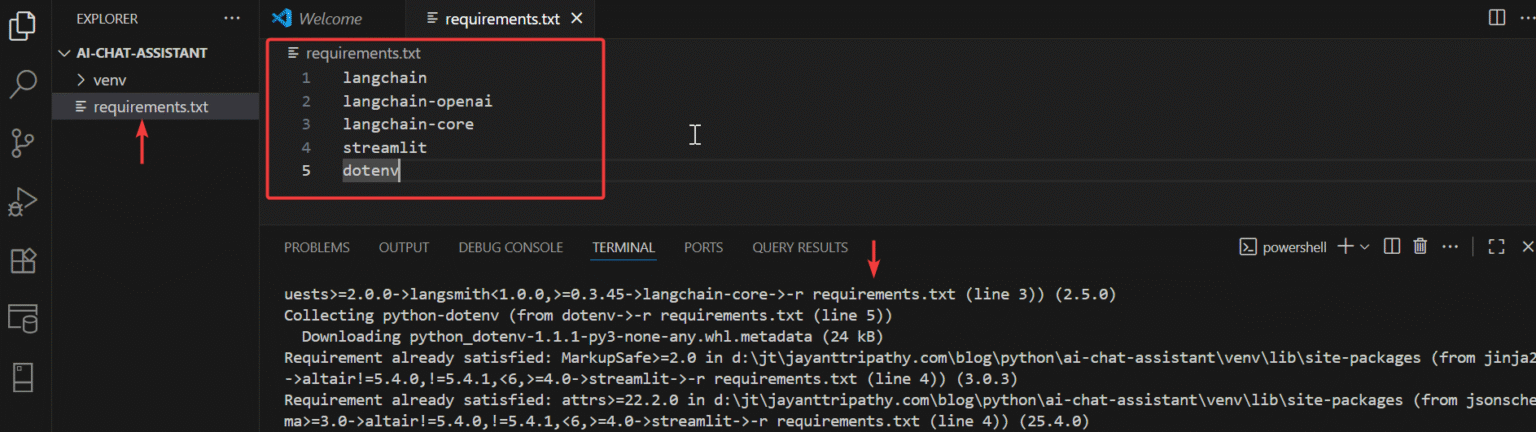1536x432 pixels.
Task: Place cursor on the streamlit line
Action: [x=385, y=147]
